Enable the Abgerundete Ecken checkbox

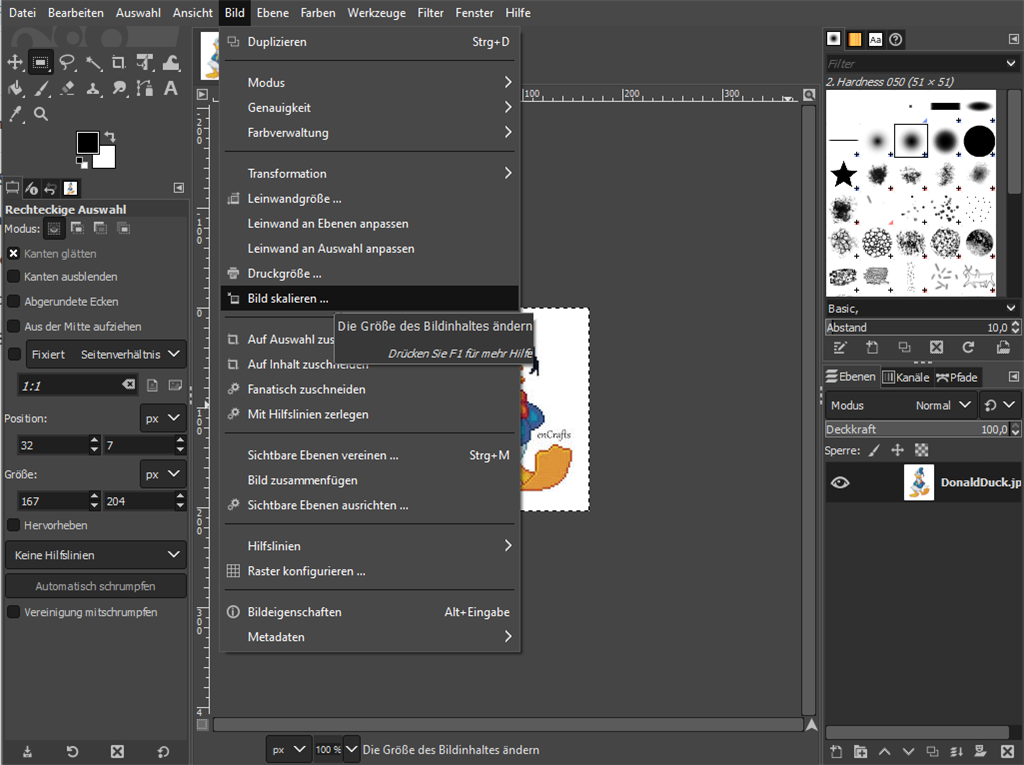[x=14, y=301]
